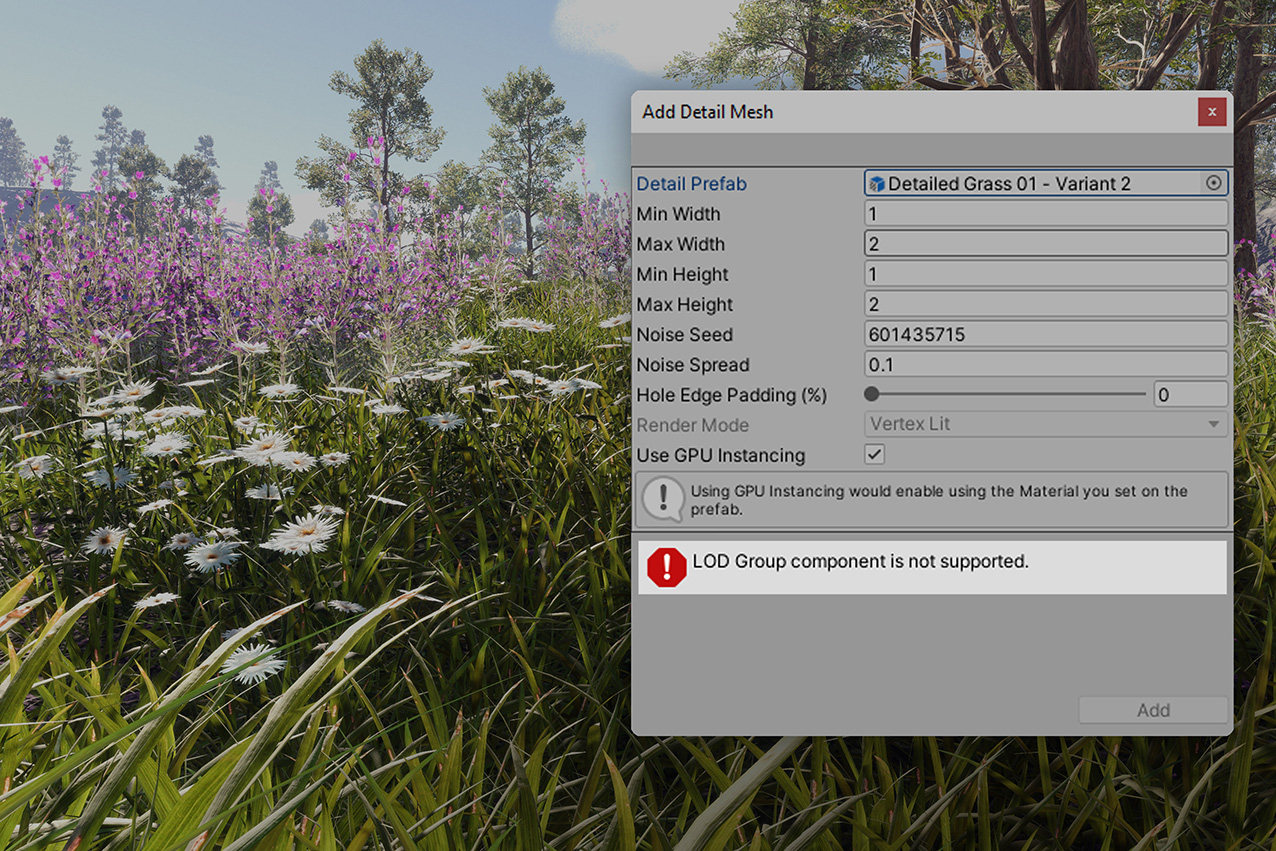Click the Detail Prefab label

click(691, 184)
